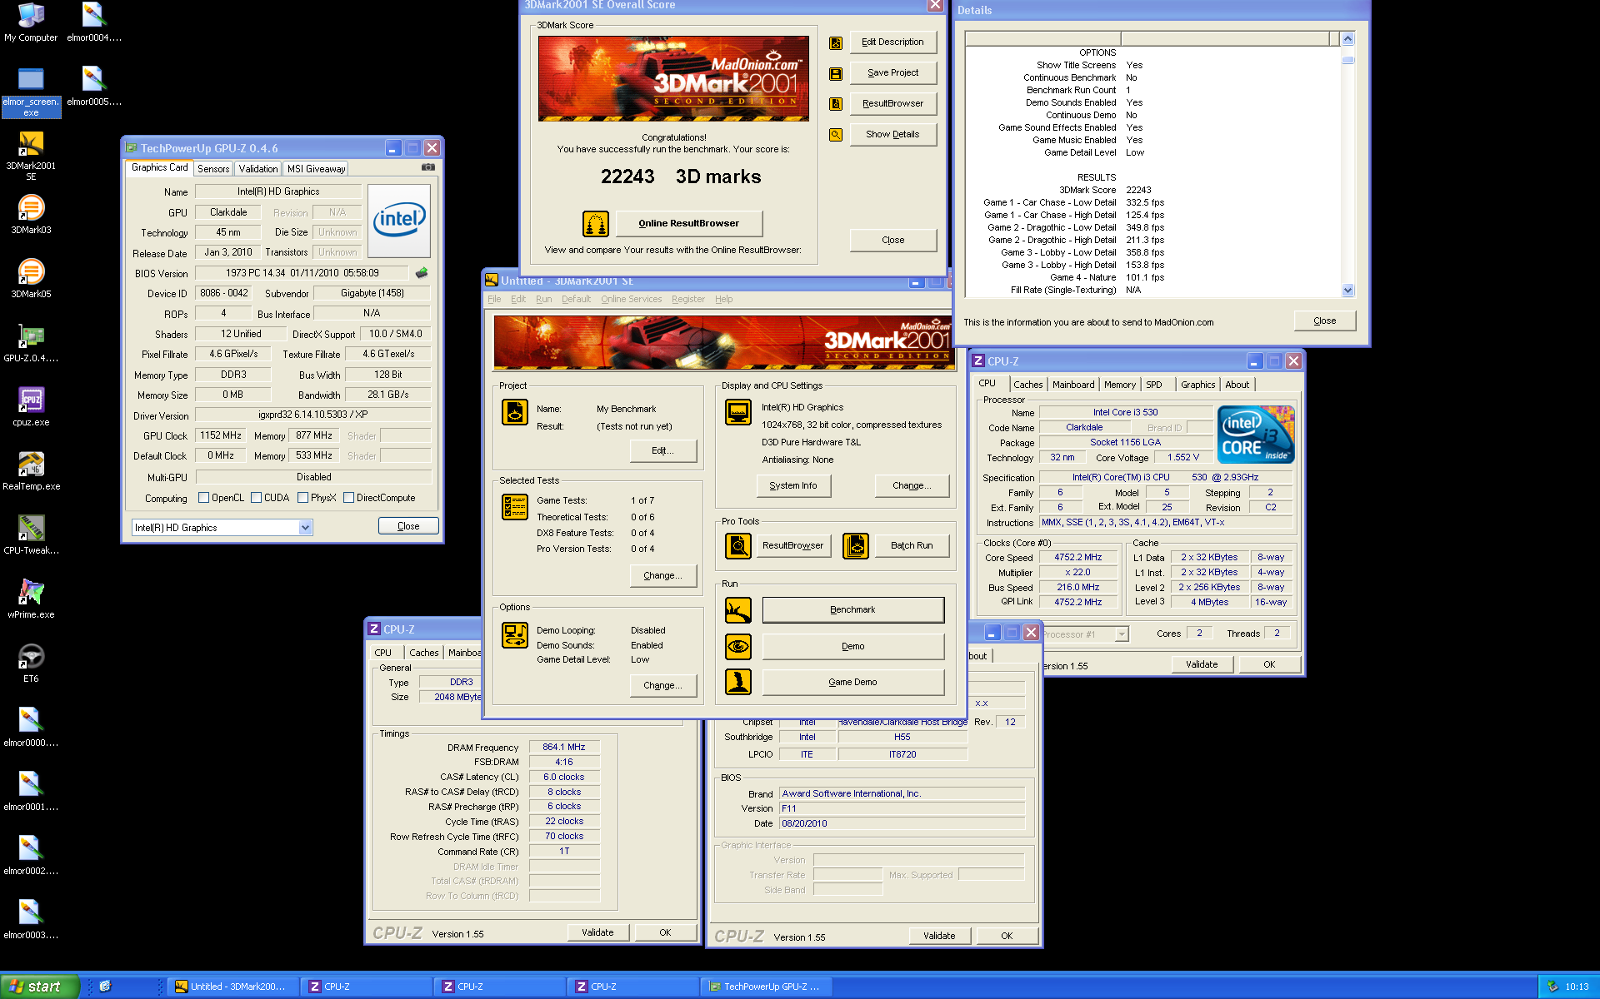
Task: Open cpuz.exe desktop icon
Action: pos(31,407)
